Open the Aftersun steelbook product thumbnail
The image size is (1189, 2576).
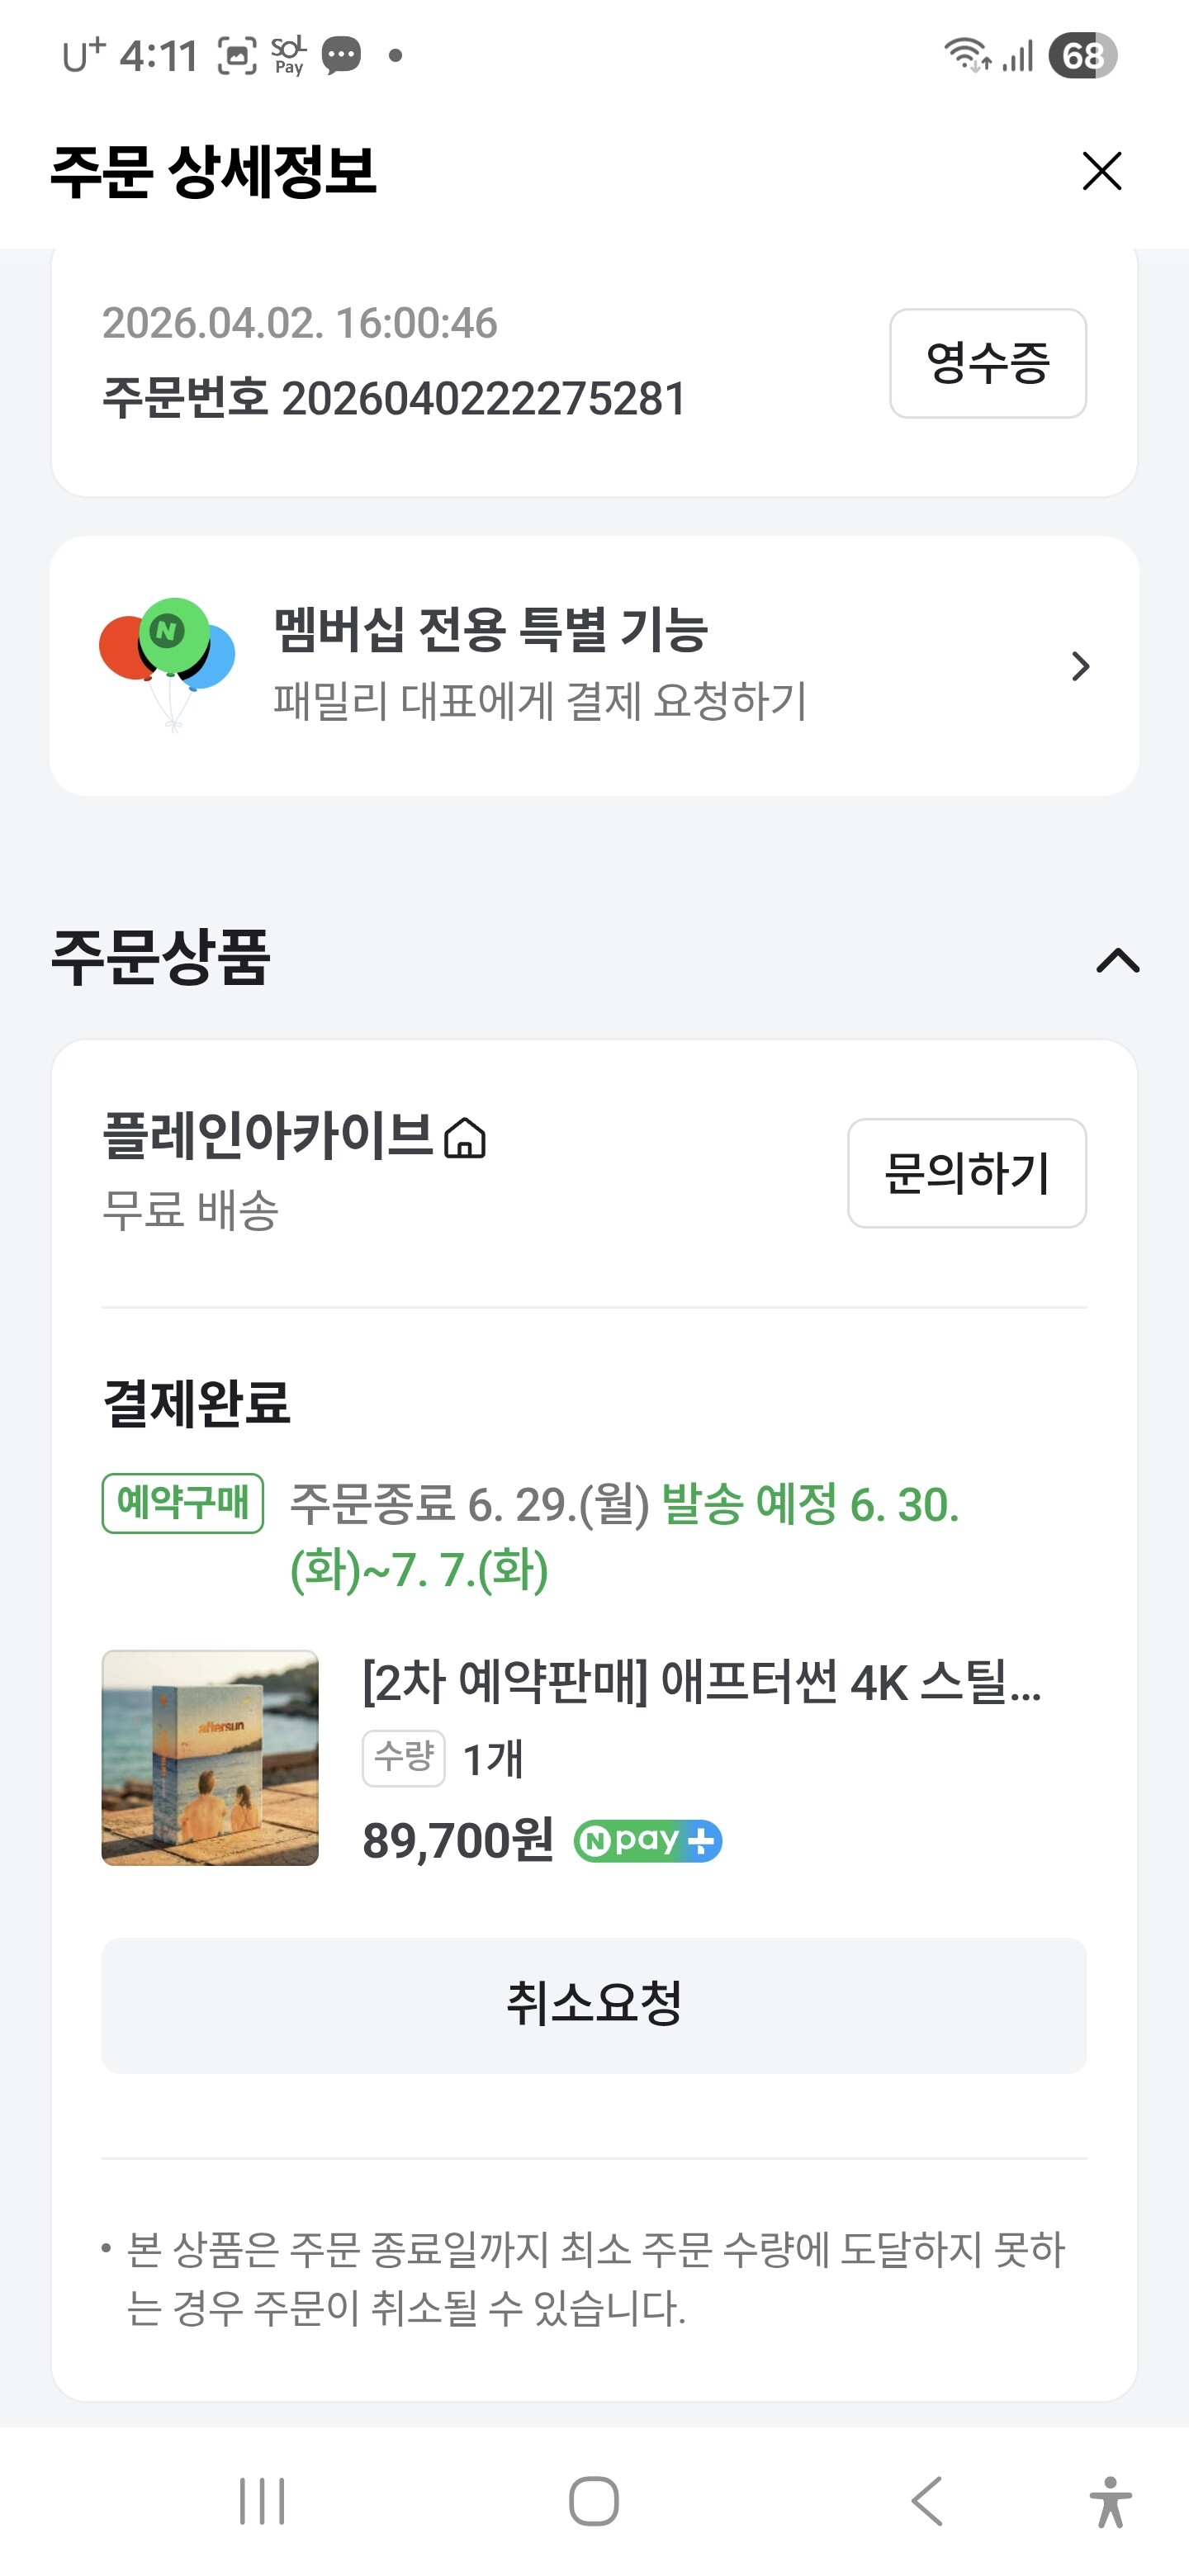[x=210, y=1757]
